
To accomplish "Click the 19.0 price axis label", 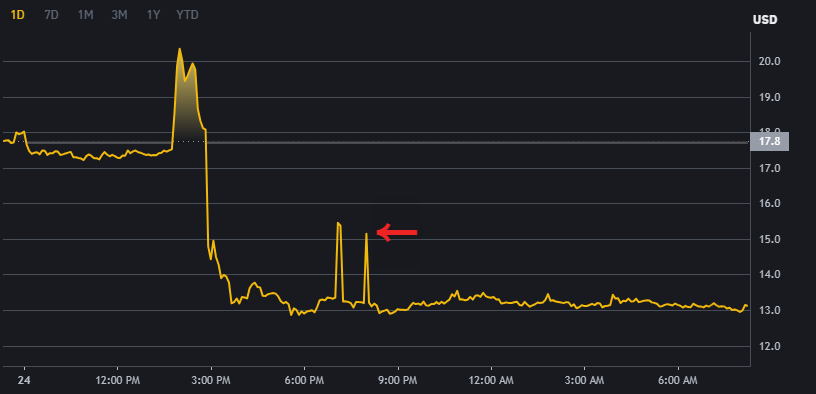I will coord(770,97).
